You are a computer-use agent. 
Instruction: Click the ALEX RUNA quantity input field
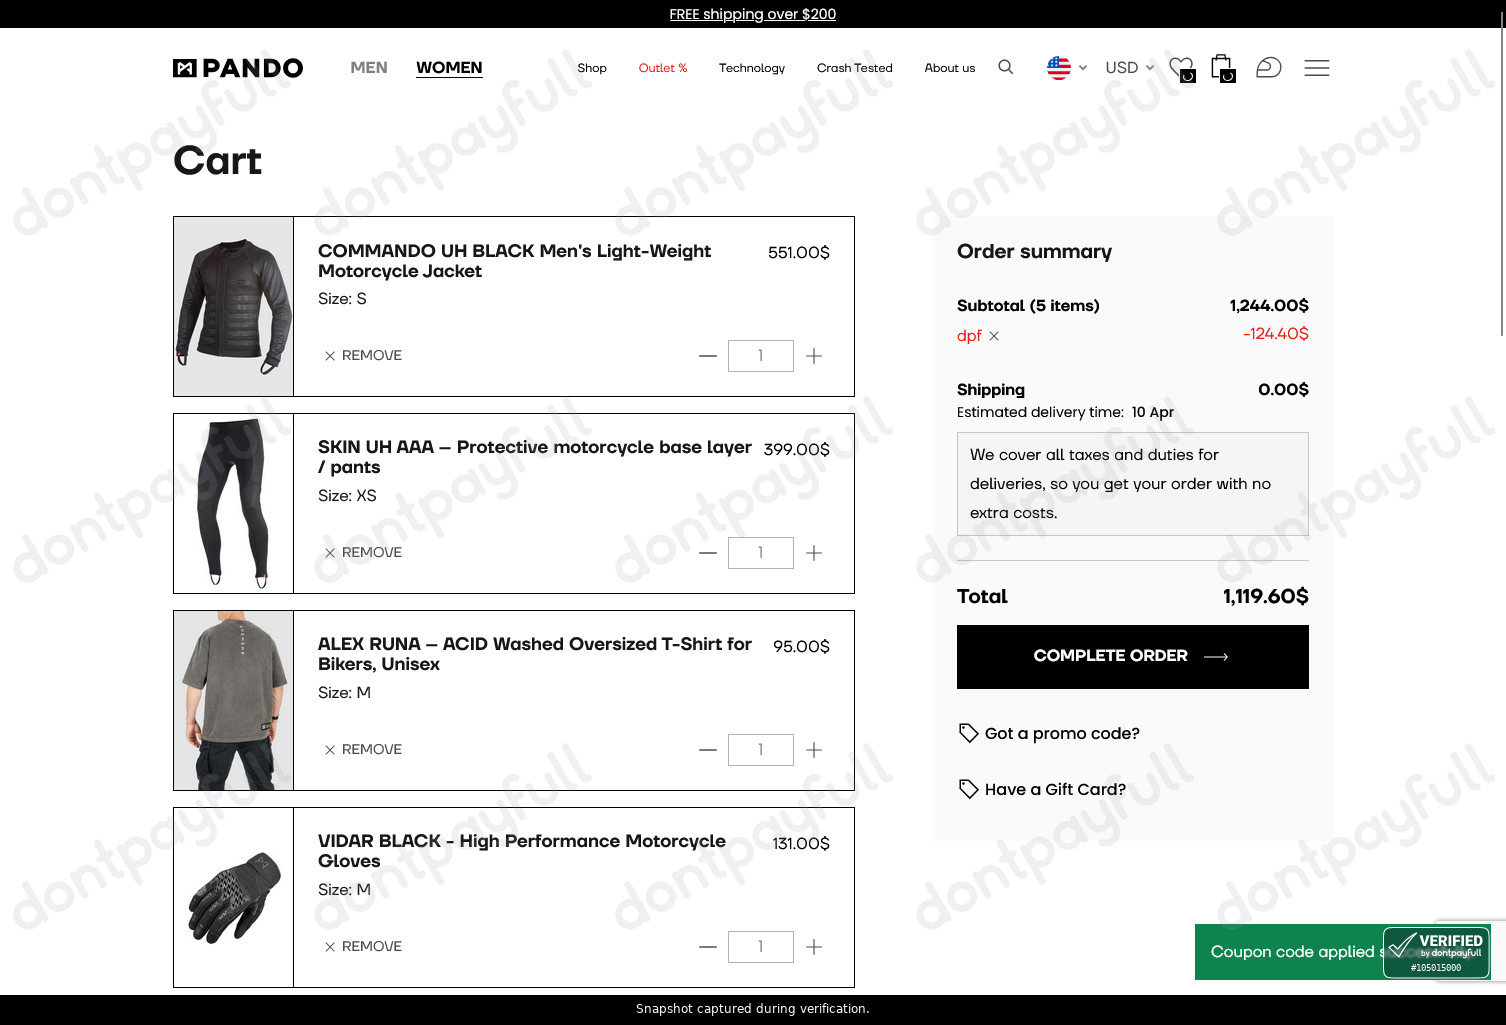click(x=760, y=750)
